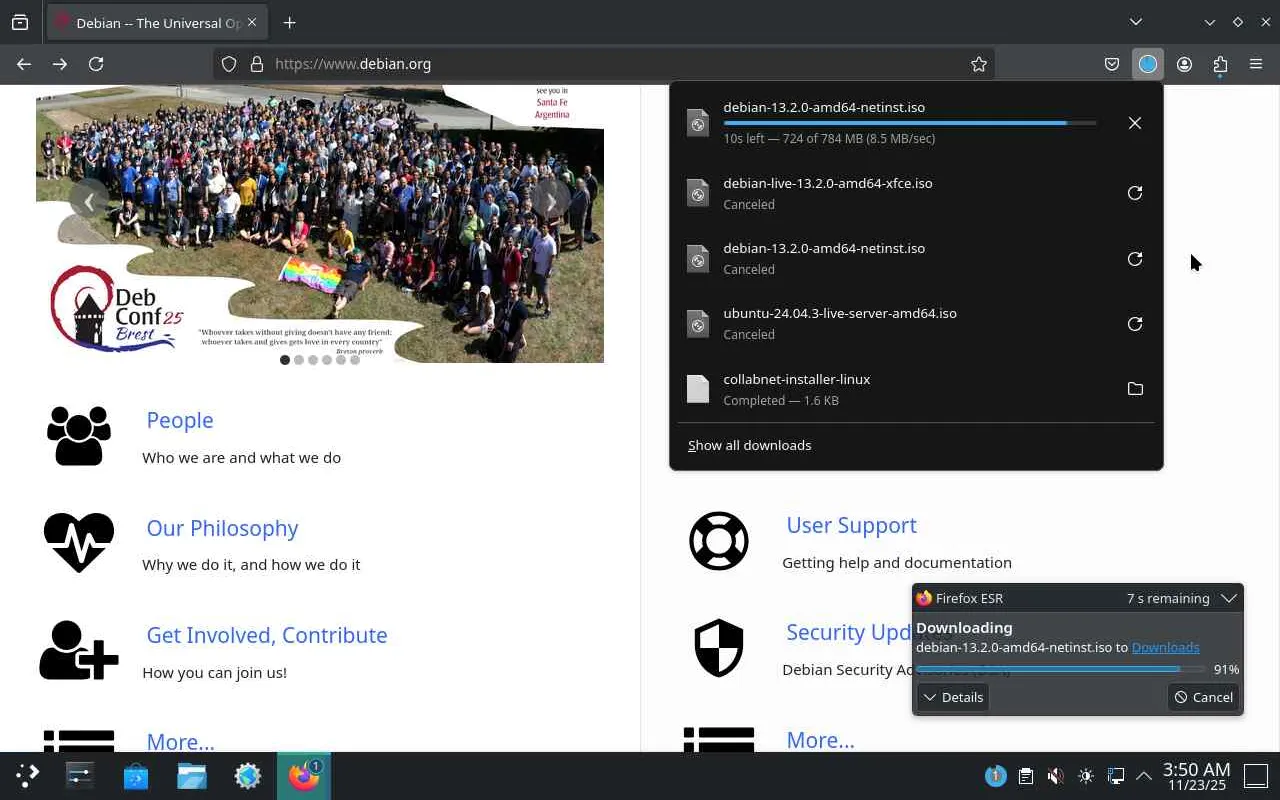Open the Firefox View icon left of the tab
Image resolution: width=1280 pixels, height=800 pixels.
20,22
